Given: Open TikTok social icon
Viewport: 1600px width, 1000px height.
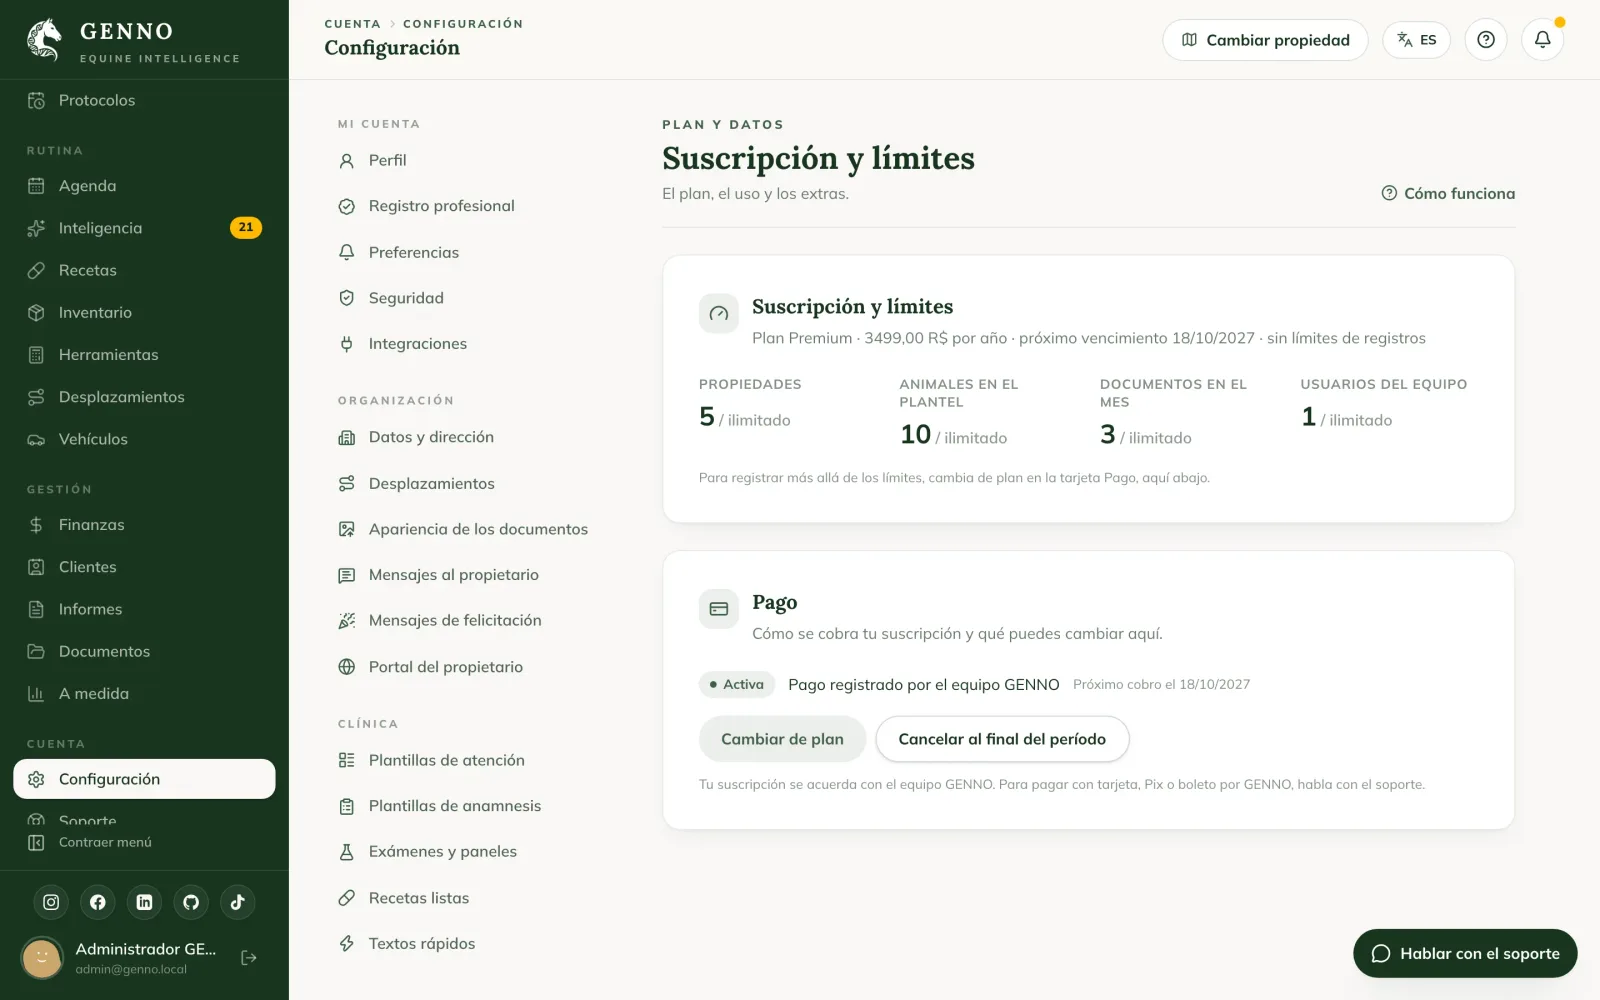Looking at the screenshot, I should [238, 902].
